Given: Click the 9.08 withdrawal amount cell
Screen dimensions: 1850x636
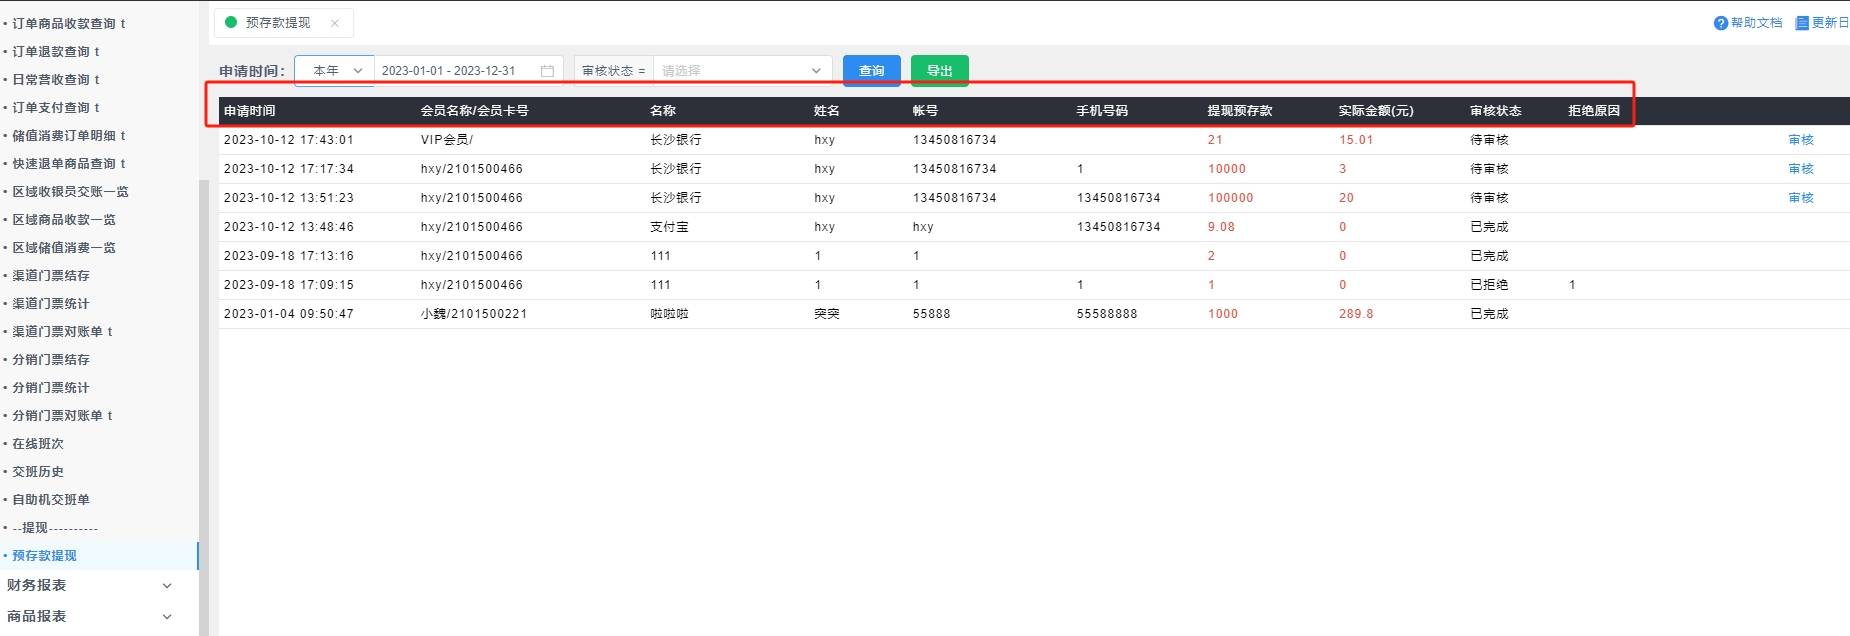Looking at the screenshot, I should [1221, 227].
